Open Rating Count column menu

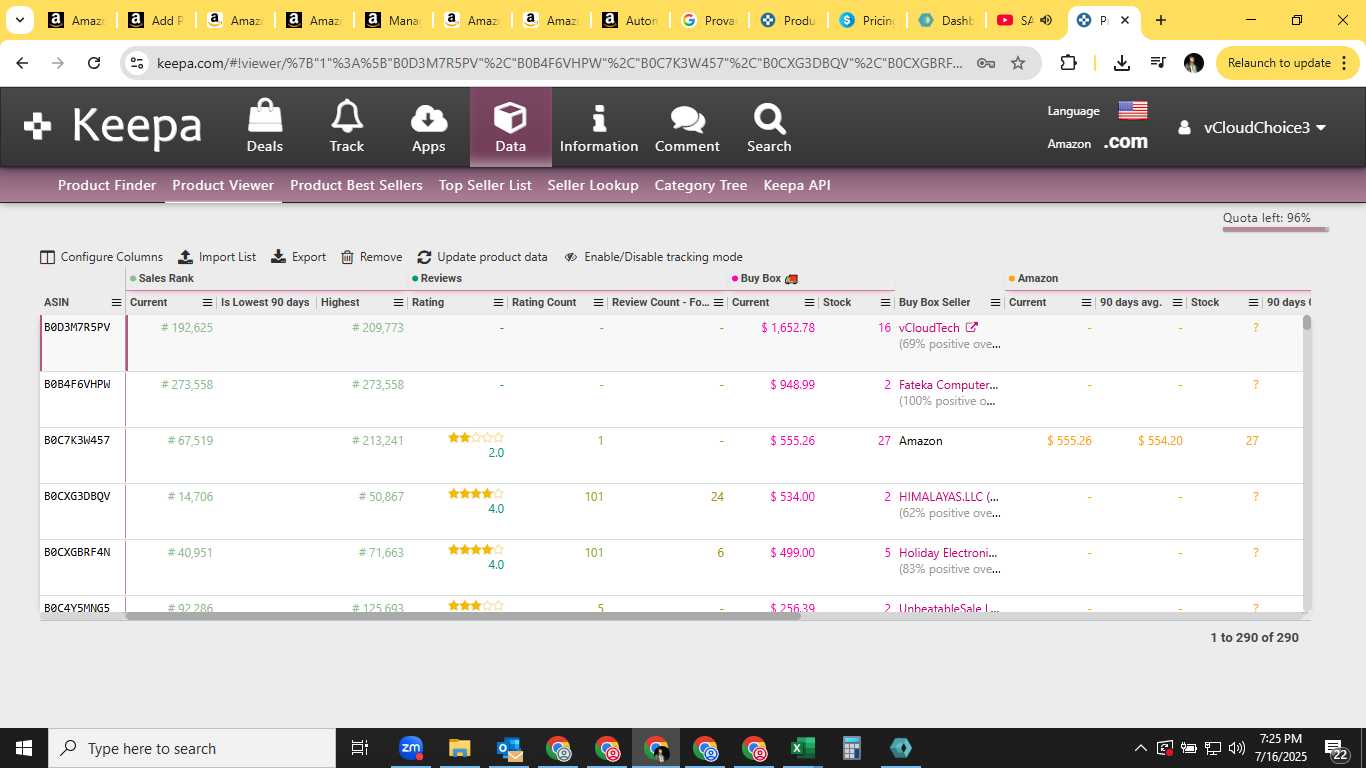(599, 303)
